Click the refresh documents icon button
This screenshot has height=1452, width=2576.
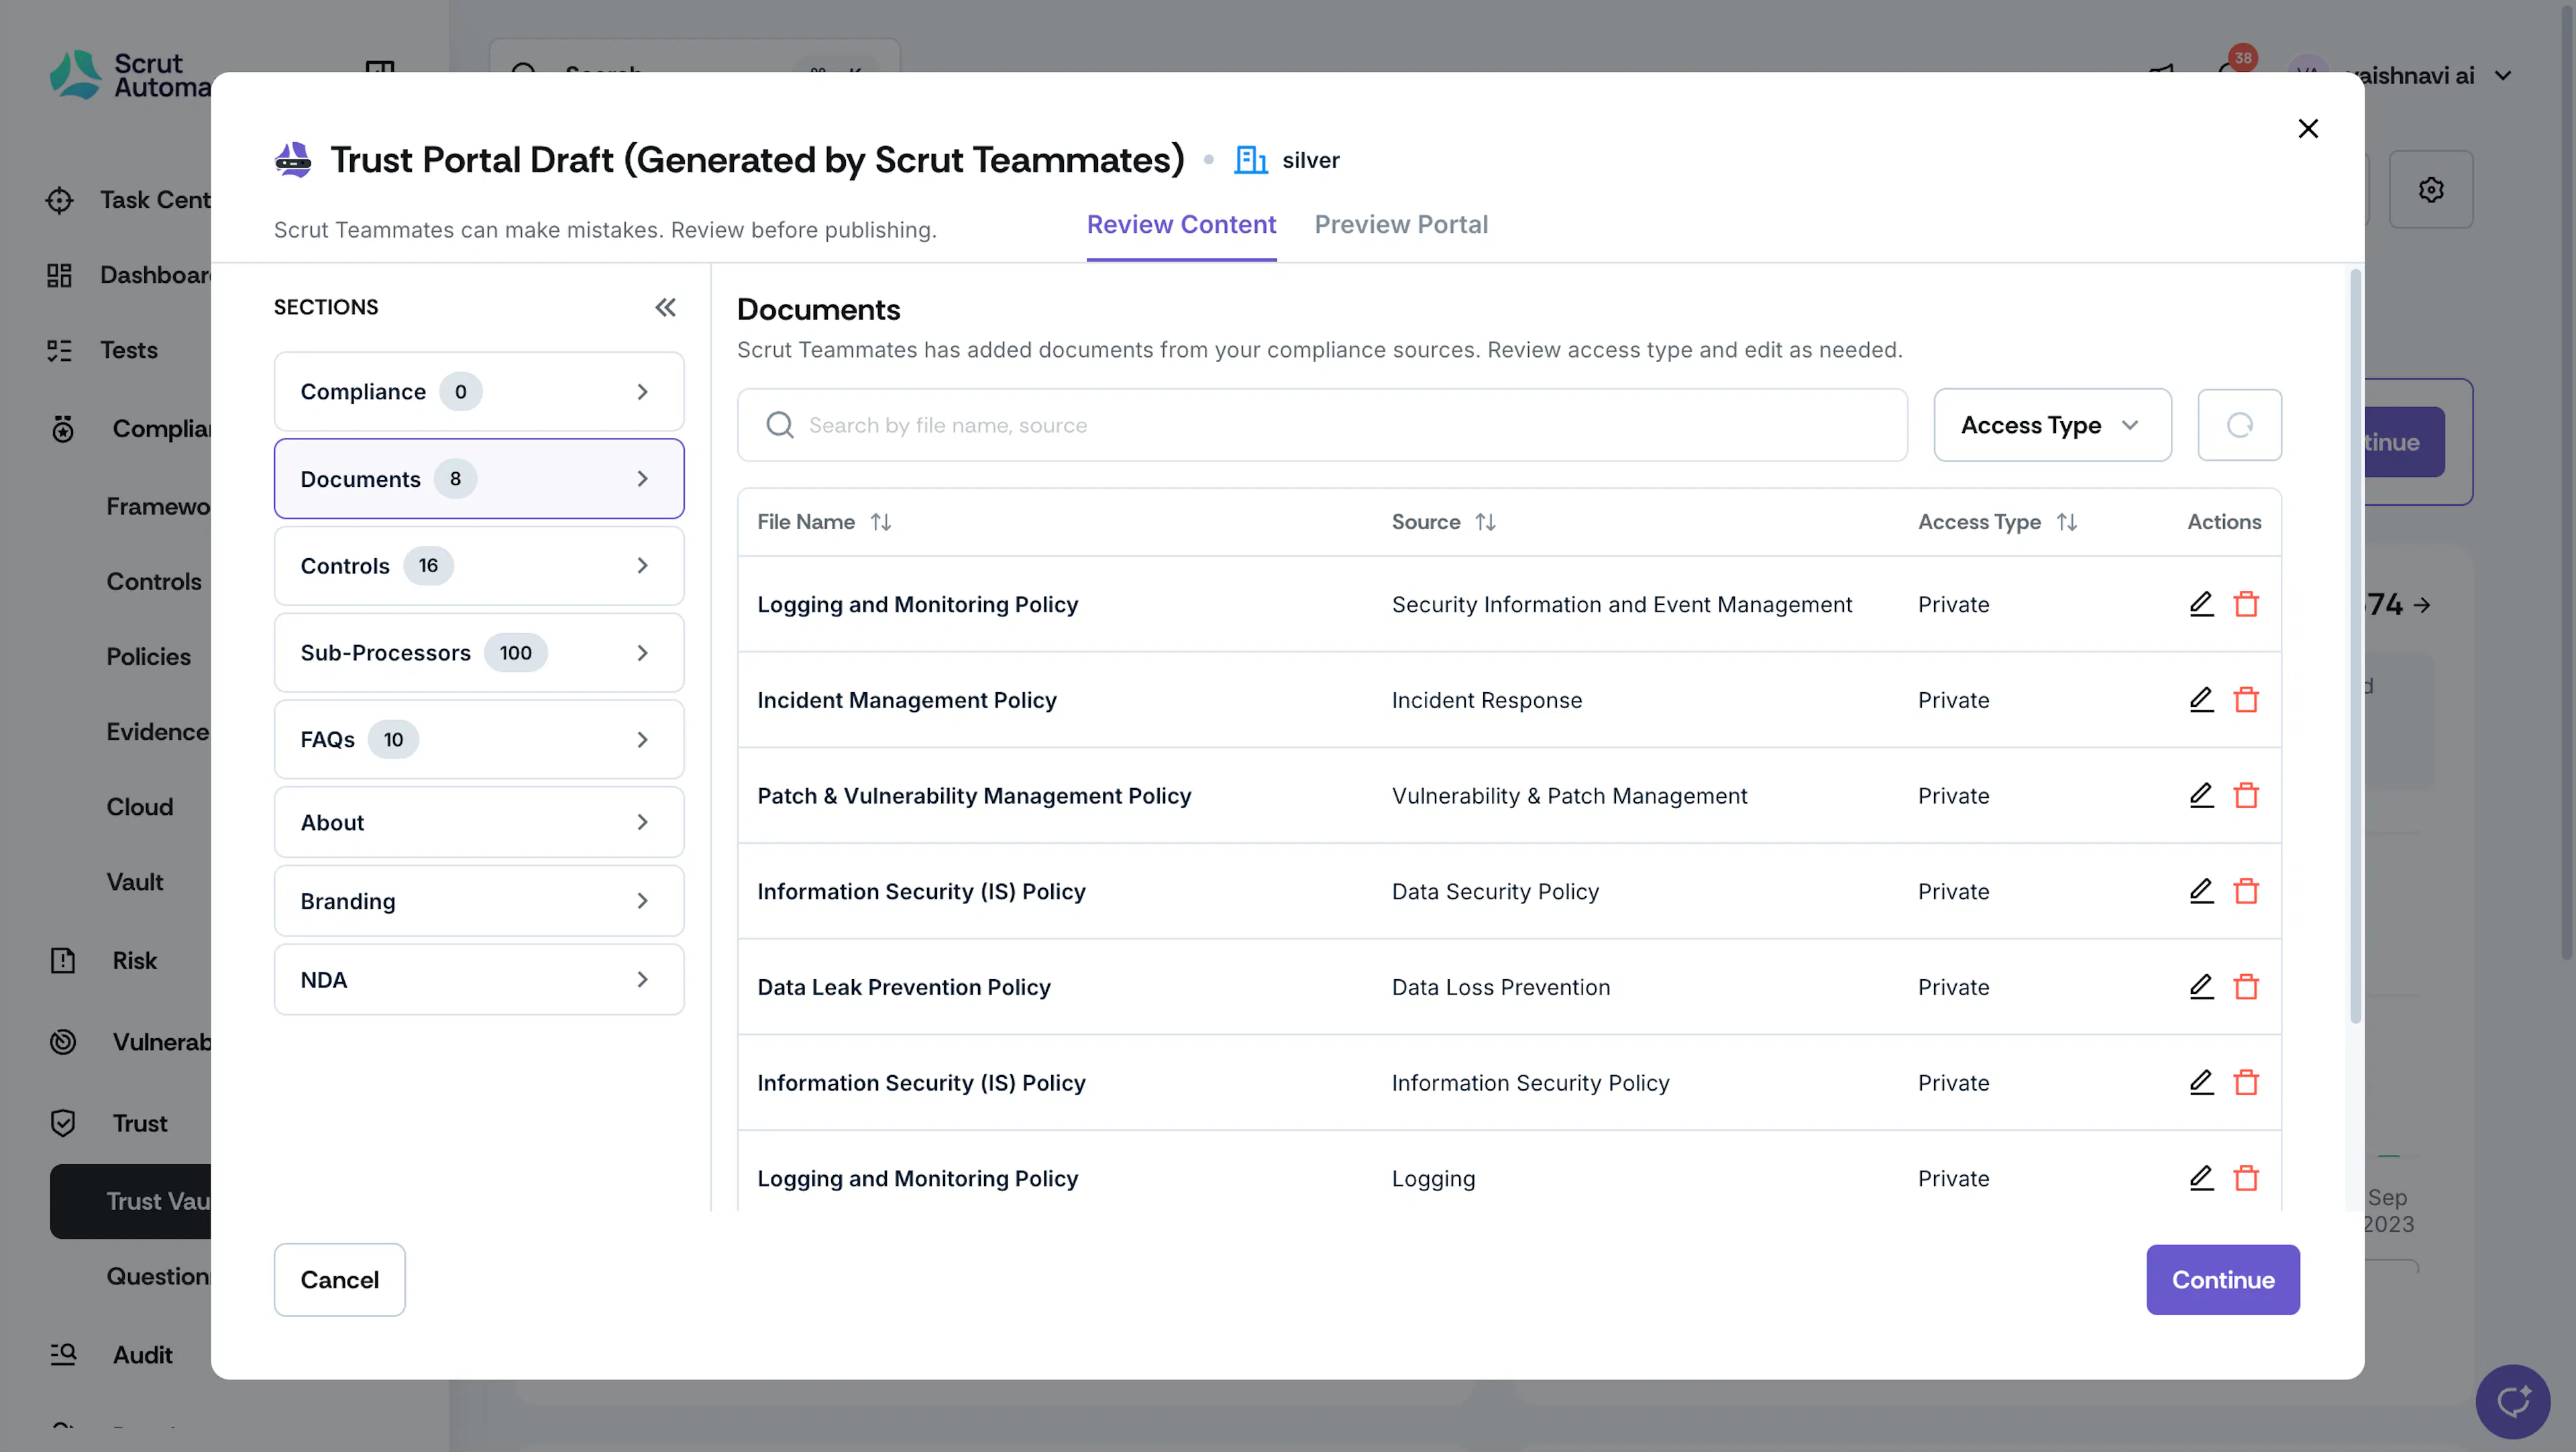click(x=2239, y=425)
